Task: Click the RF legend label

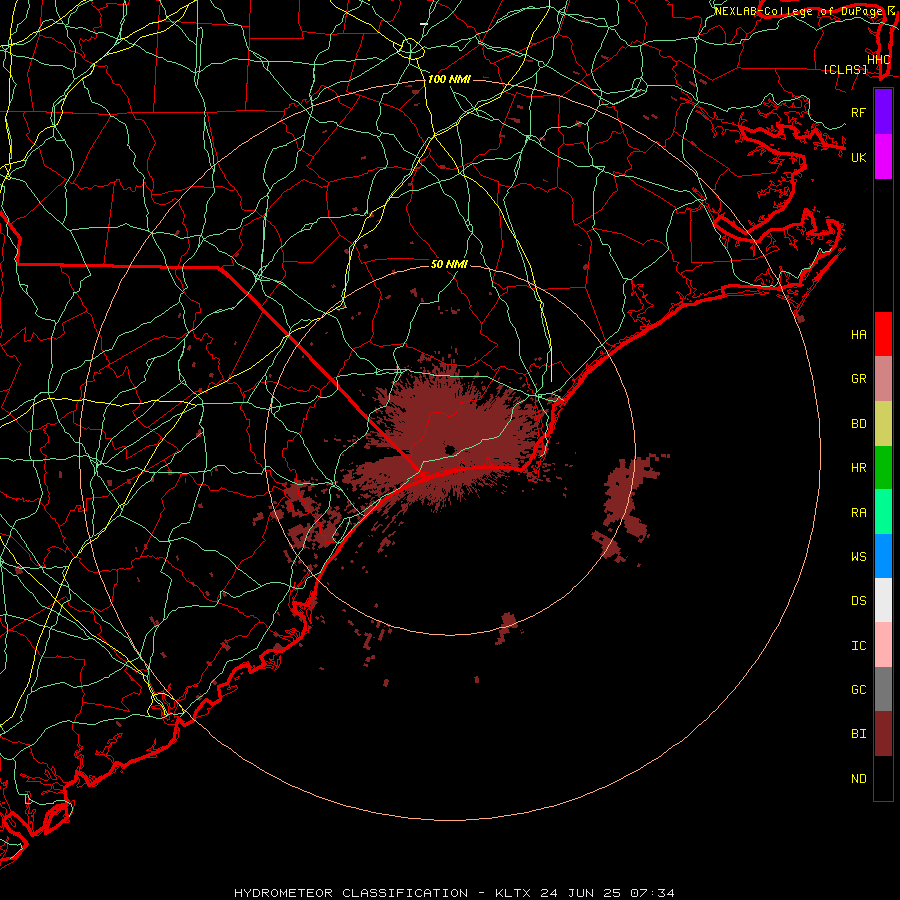Action: pos(858,112)
